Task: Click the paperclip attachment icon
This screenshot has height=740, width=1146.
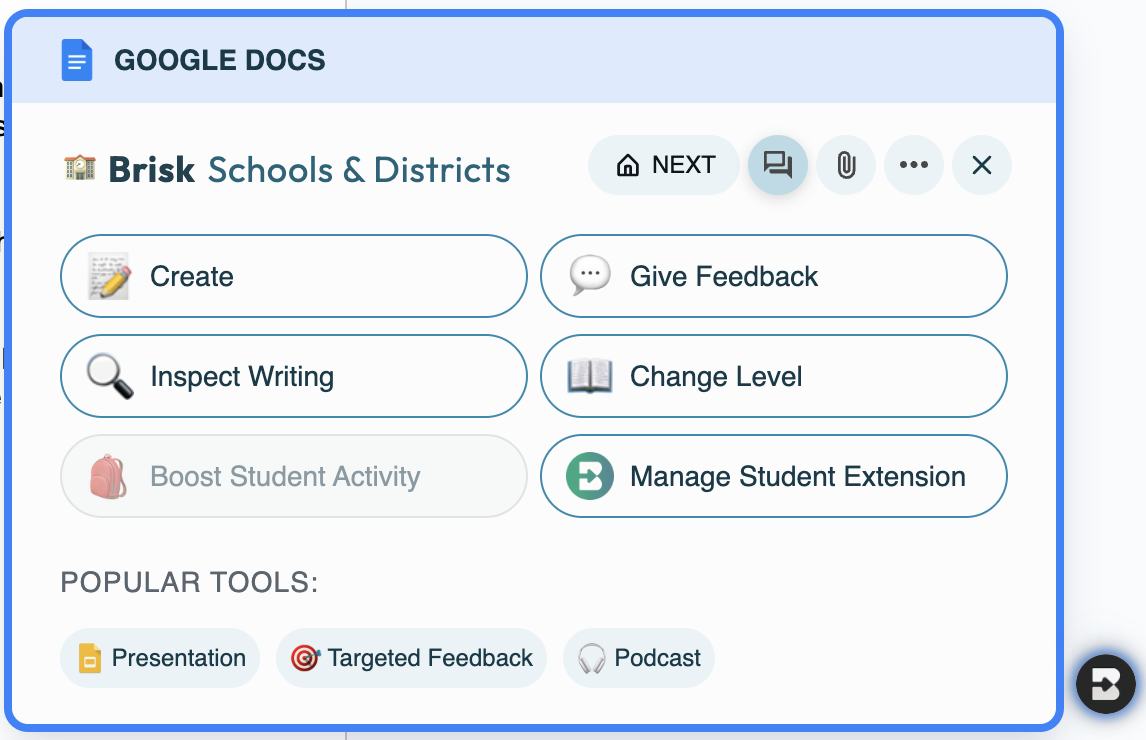Action: point(846,165)
